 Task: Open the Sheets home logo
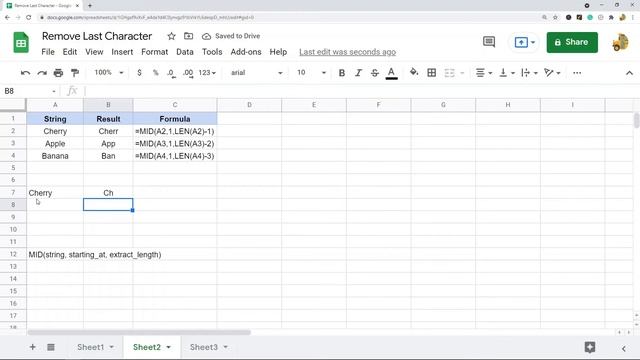(x=21, y=42)
